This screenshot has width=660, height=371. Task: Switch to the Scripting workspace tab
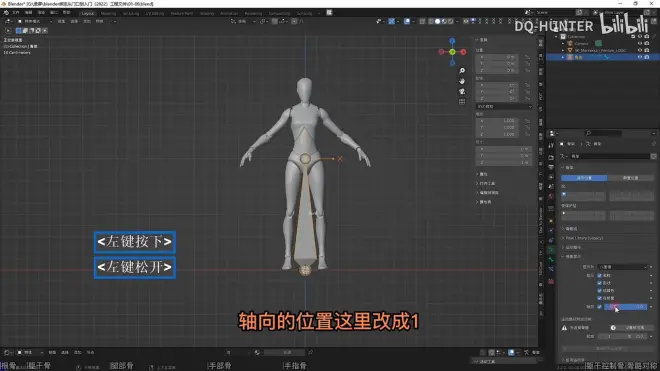(304, 13)
